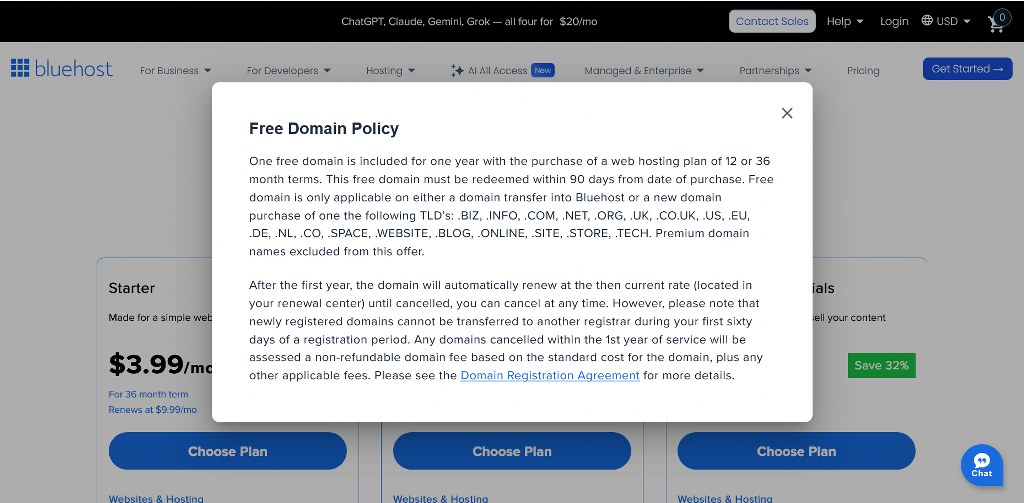Screen dimensions: 1024x503
Task: Click 'For 36 month term' text
Action: 148,394
